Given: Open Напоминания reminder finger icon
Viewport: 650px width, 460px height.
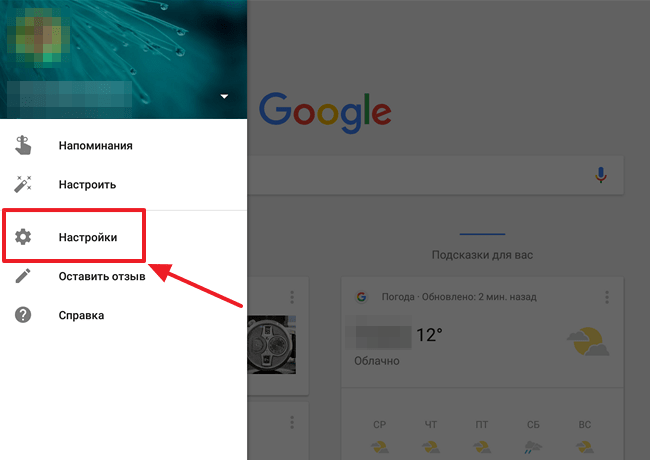Looking at the screenshot, I should coord(23,145).
